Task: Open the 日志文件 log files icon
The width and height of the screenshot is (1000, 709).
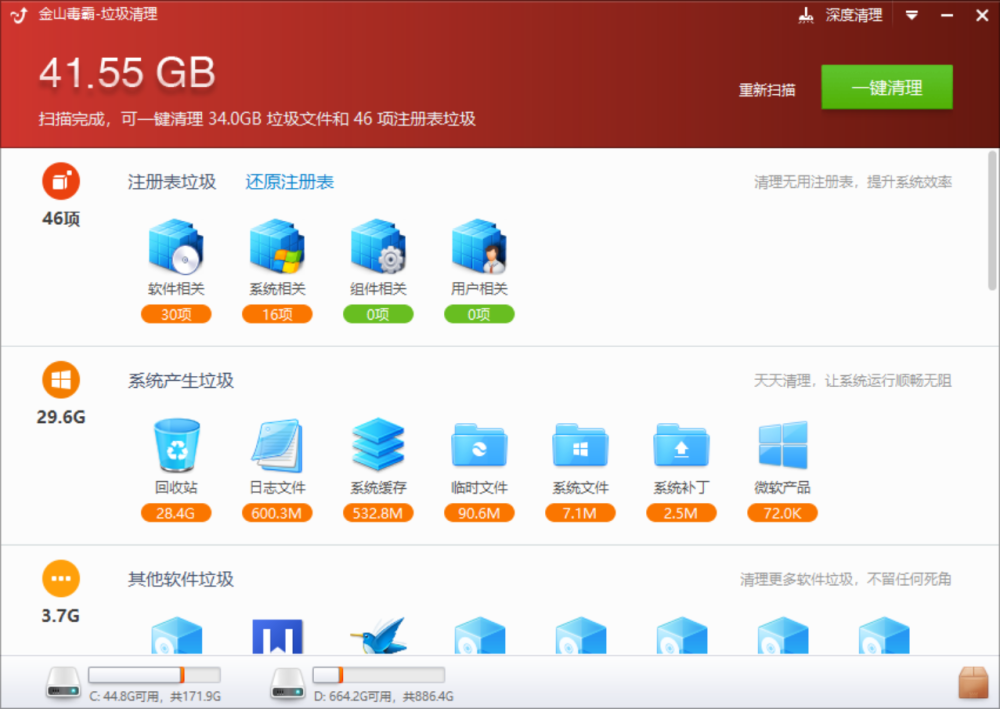Action: pyautogui.click(x=277, y=445)
